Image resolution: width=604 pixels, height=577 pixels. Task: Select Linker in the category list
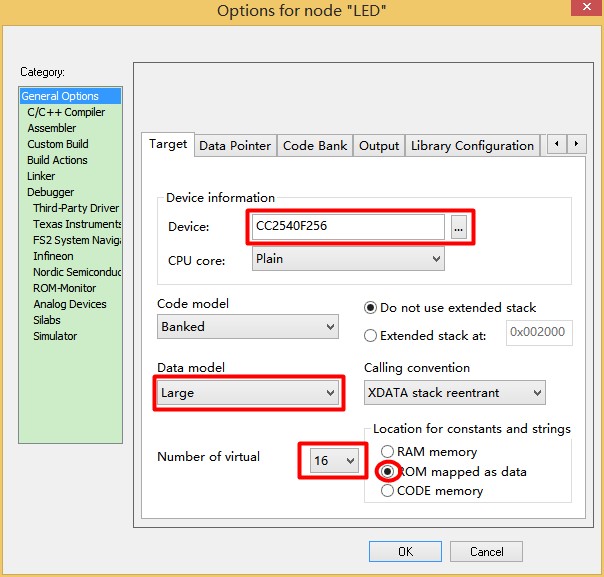(41, 176)
